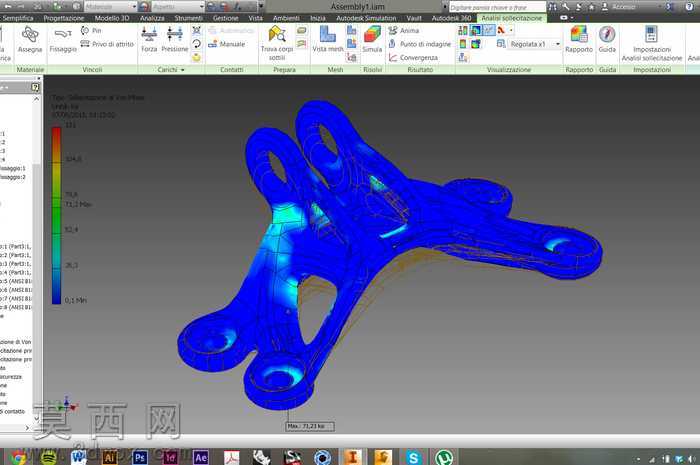Open Illustrator from the taskbar
Image resolution: width=700 pixels, height=465 pixels.
point(109,457)
